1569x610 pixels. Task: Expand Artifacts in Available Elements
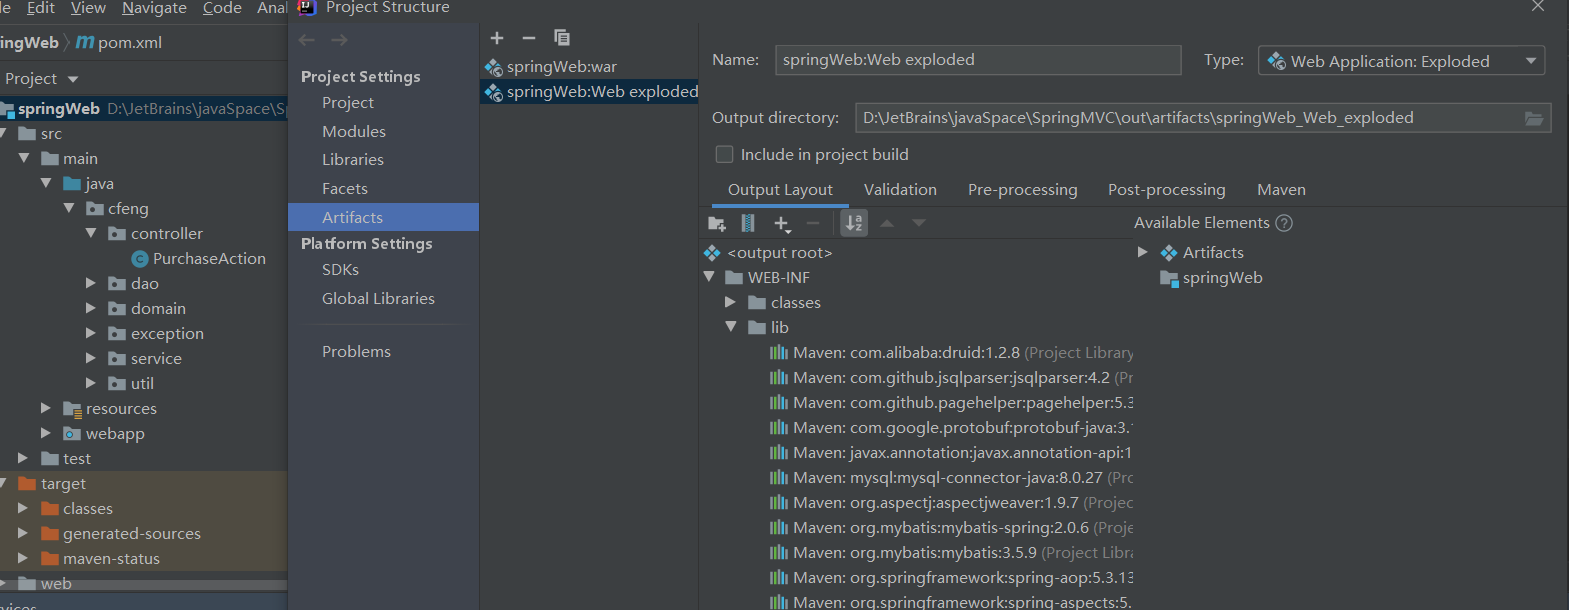[x=1143, y=252]
